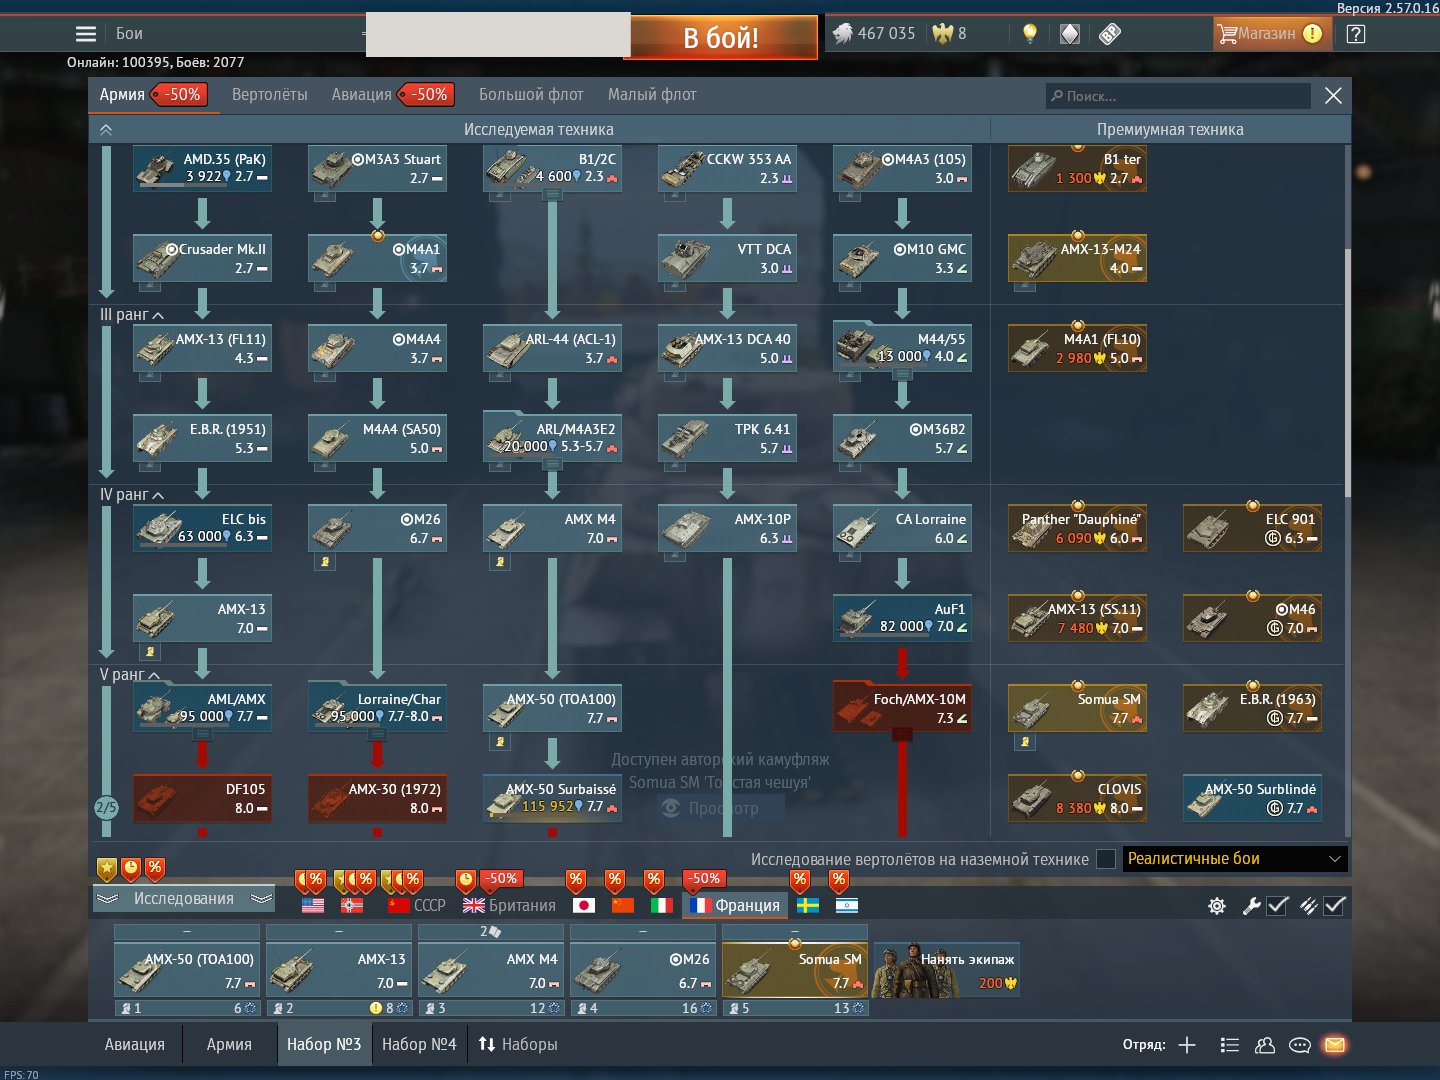1440x1080 pixels.
Task: Select the USA flag nation
Action: 313,905
